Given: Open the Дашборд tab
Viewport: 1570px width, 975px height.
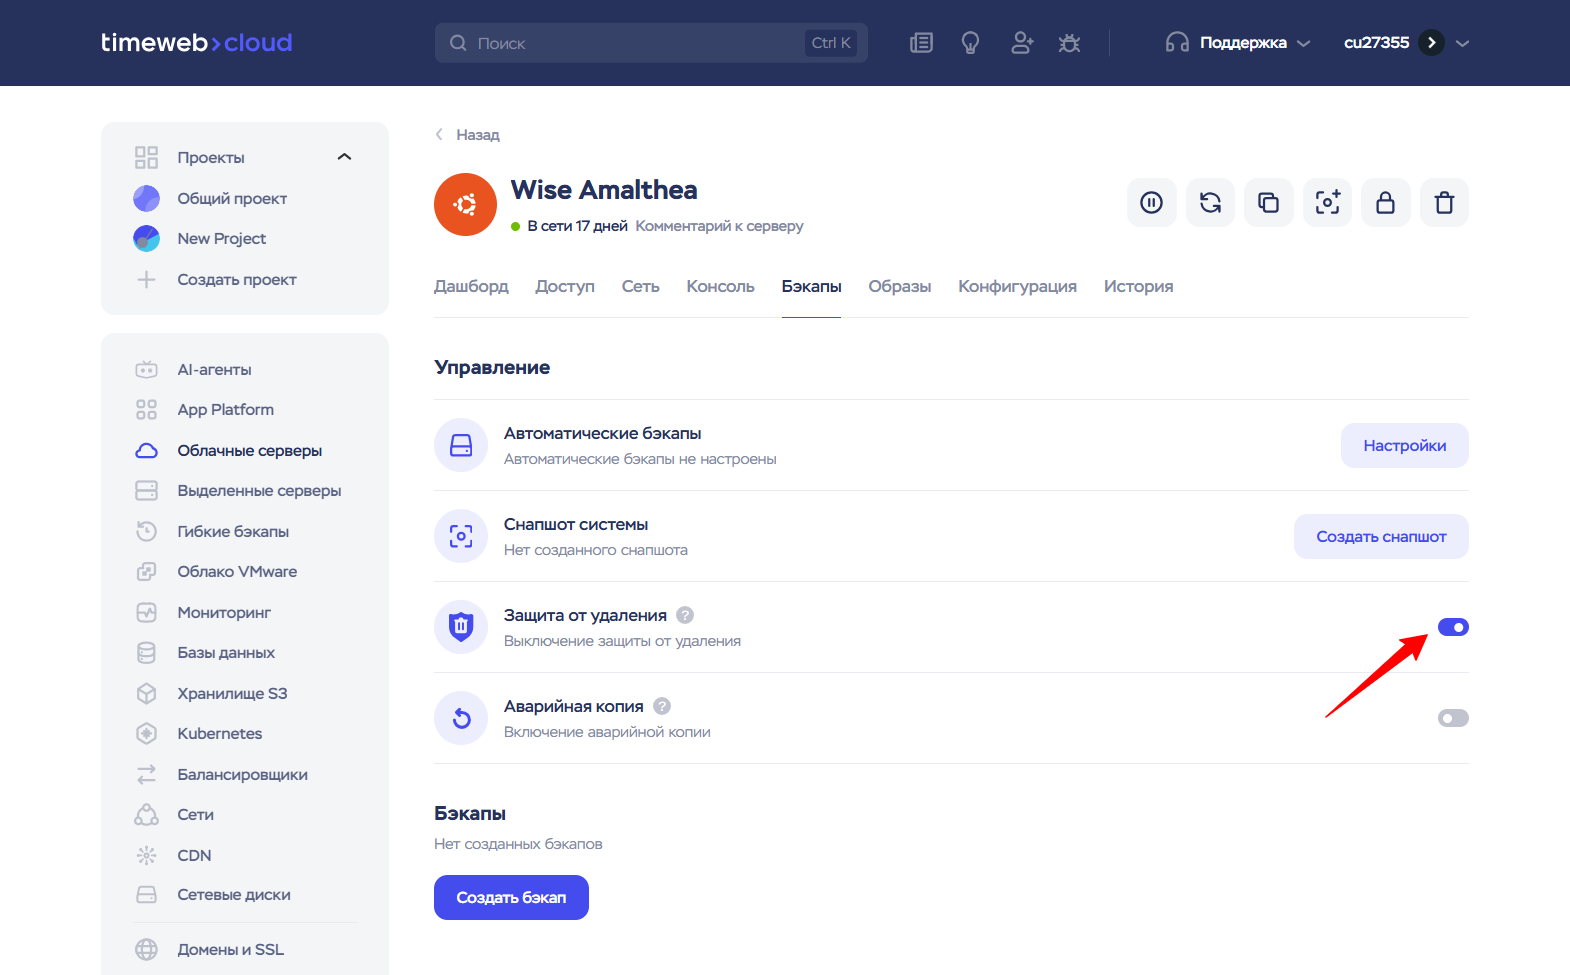Looking at the screenshot, I should pyautogui.click(x=471, y=287).
